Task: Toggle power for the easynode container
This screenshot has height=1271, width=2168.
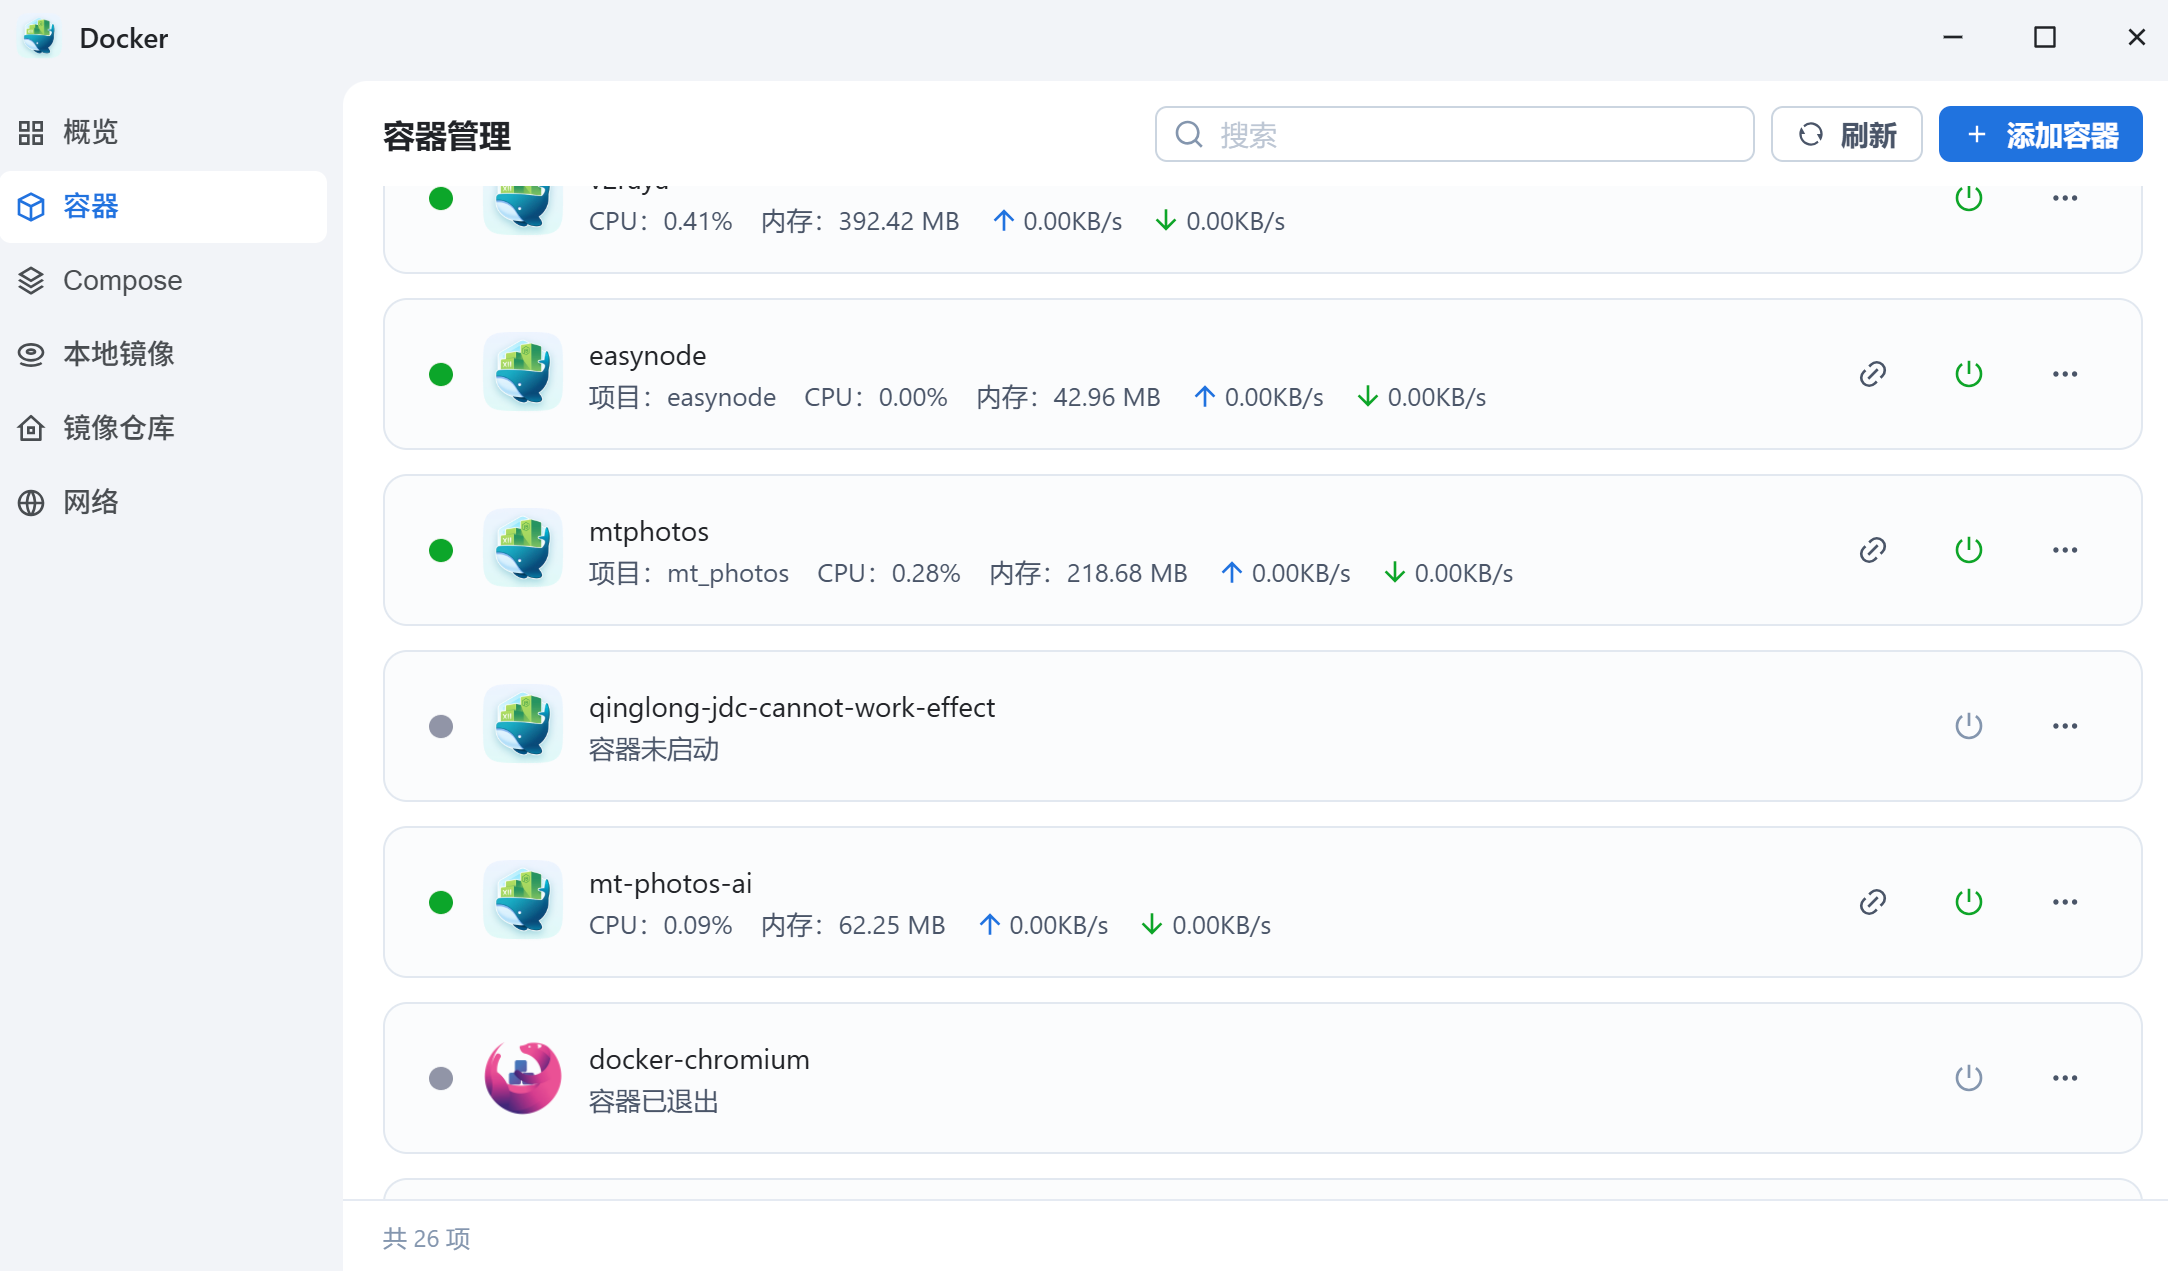Action: pyautogui.click(x=1969, y=374)
